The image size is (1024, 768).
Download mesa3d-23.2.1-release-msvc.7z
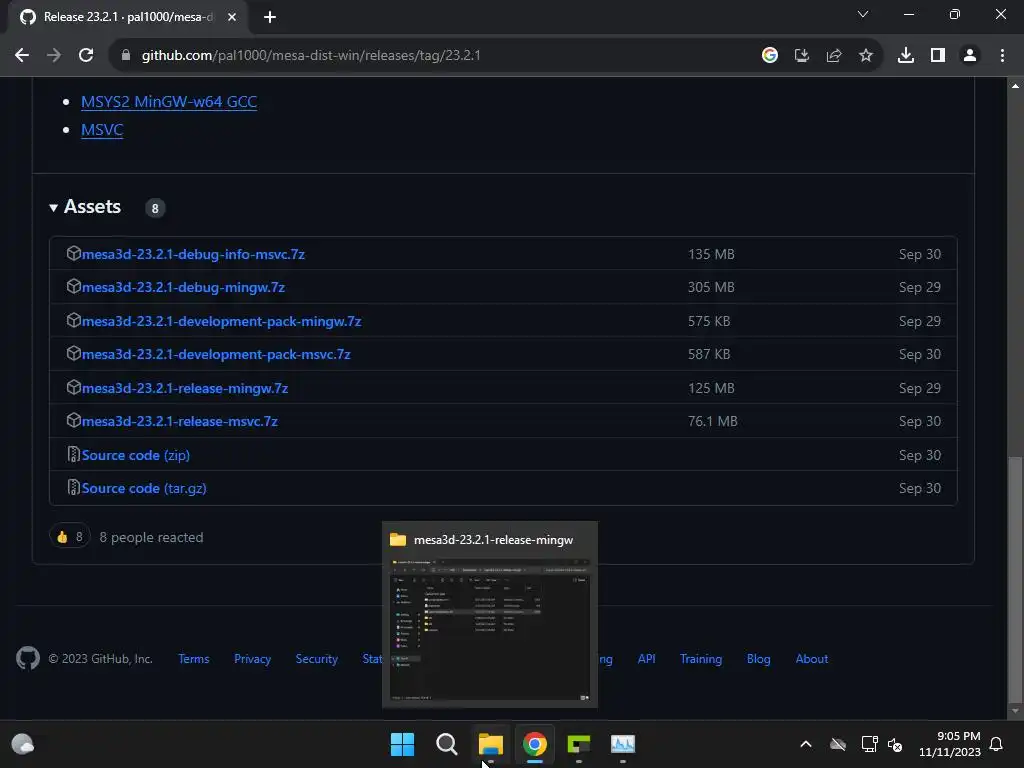pyautogui.click(x=180, y=421)
